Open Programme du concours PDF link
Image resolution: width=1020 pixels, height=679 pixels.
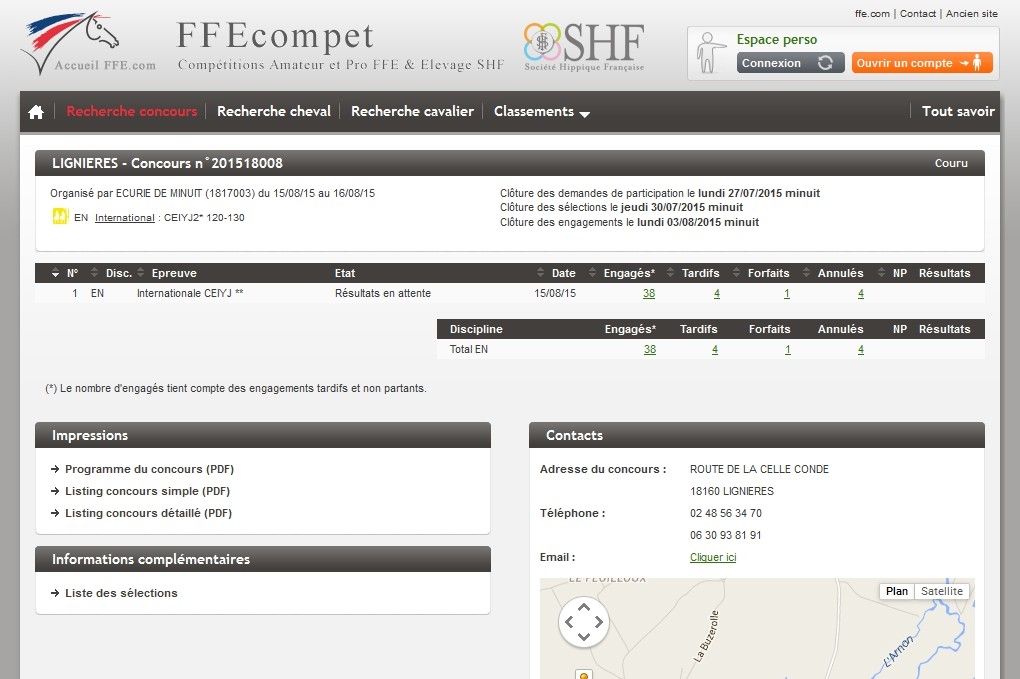coord(149,469)
